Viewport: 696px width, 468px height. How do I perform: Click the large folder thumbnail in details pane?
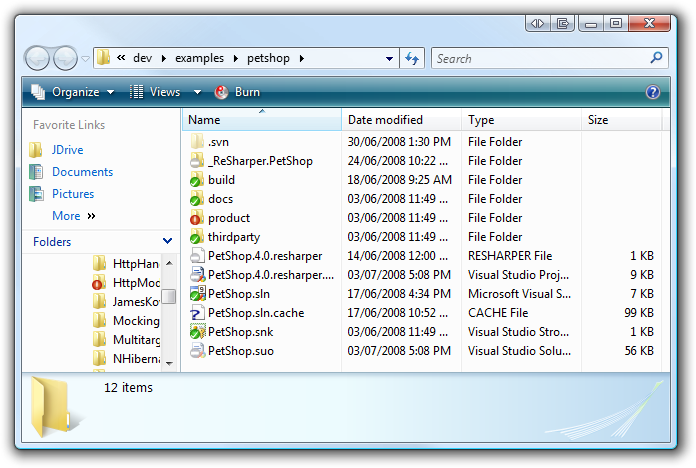(x=52, y=406)
